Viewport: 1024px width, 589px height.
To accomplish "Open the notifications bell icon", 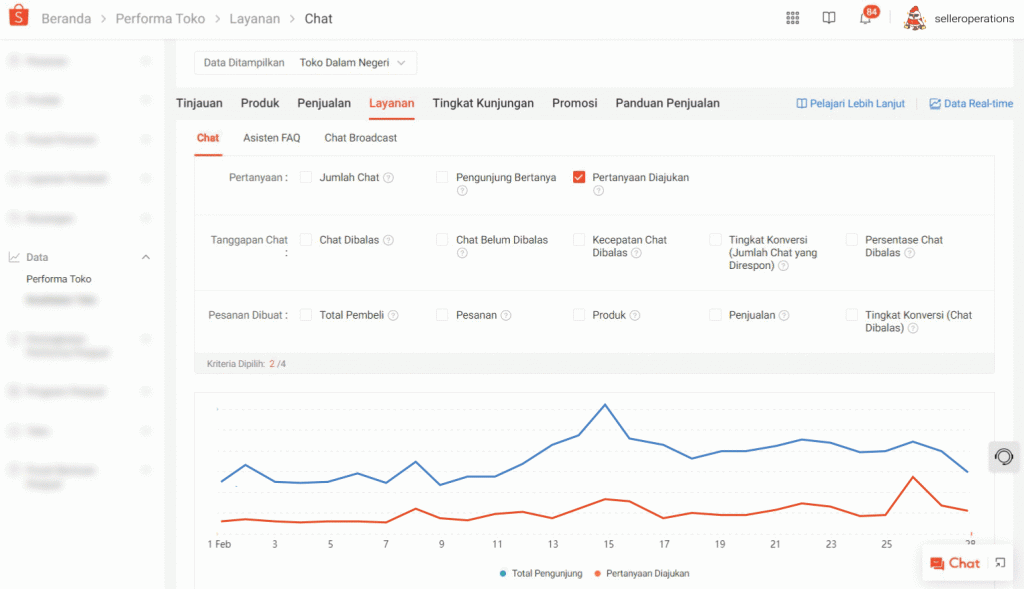I will [x=865, y=18].
